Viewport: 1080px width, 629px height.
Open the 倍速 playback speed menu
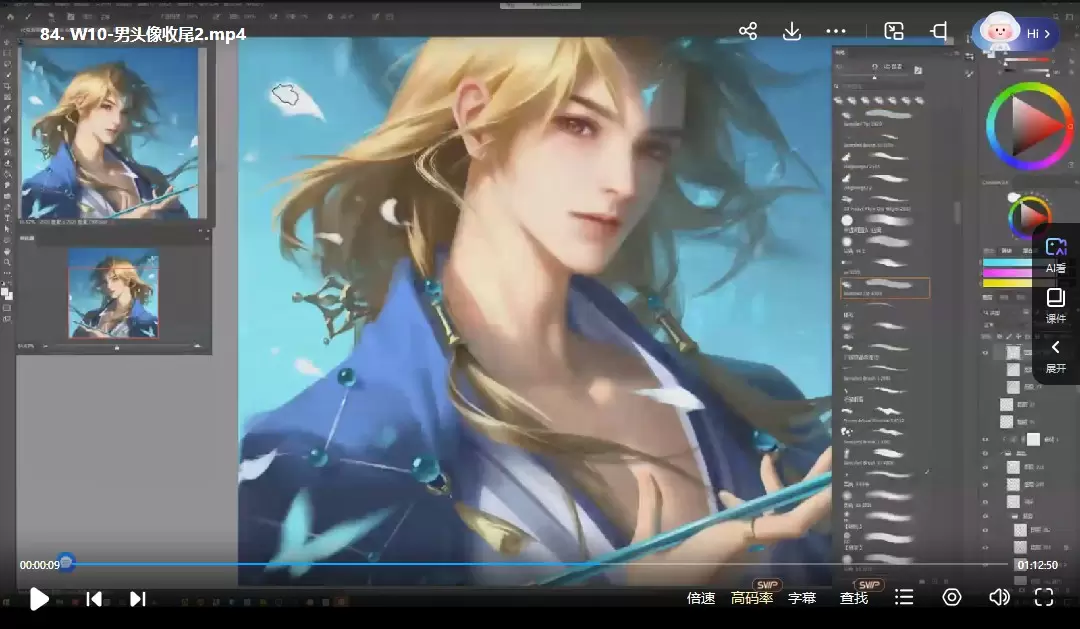click(701, 598)
